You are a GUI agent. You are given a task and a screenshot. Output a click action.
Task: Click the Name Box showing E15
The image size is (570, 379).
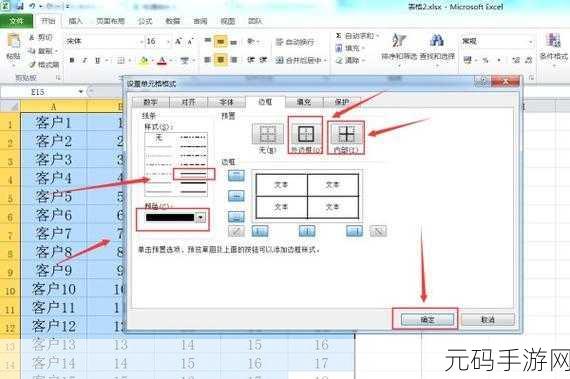point(38,92)
